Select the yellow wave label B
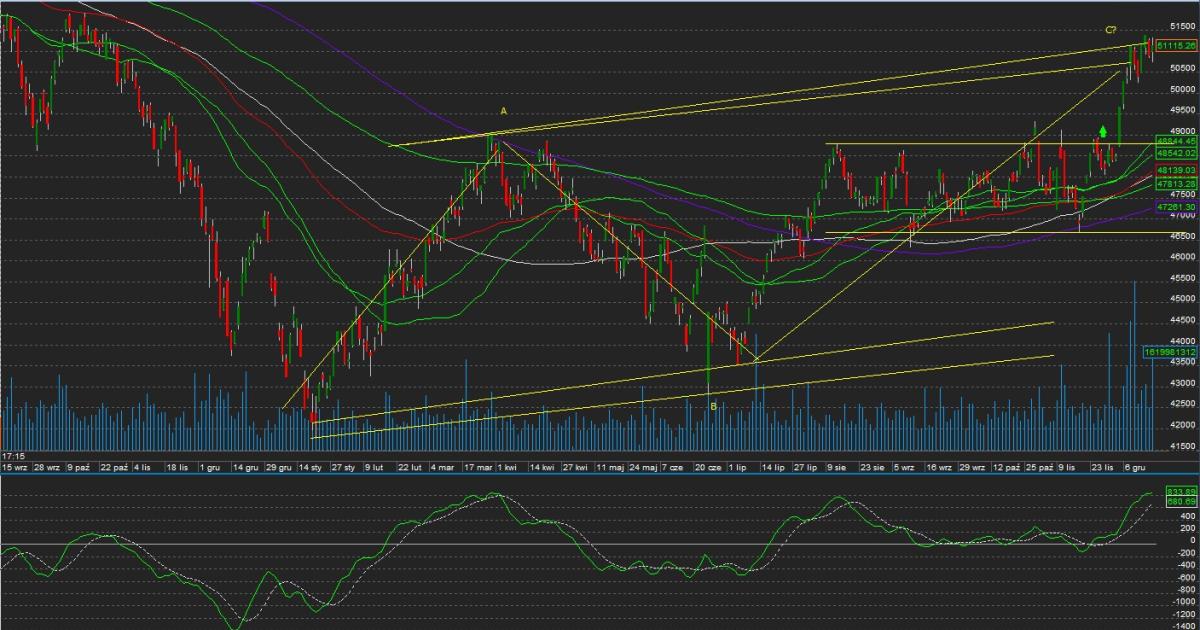 pos(713,406)
